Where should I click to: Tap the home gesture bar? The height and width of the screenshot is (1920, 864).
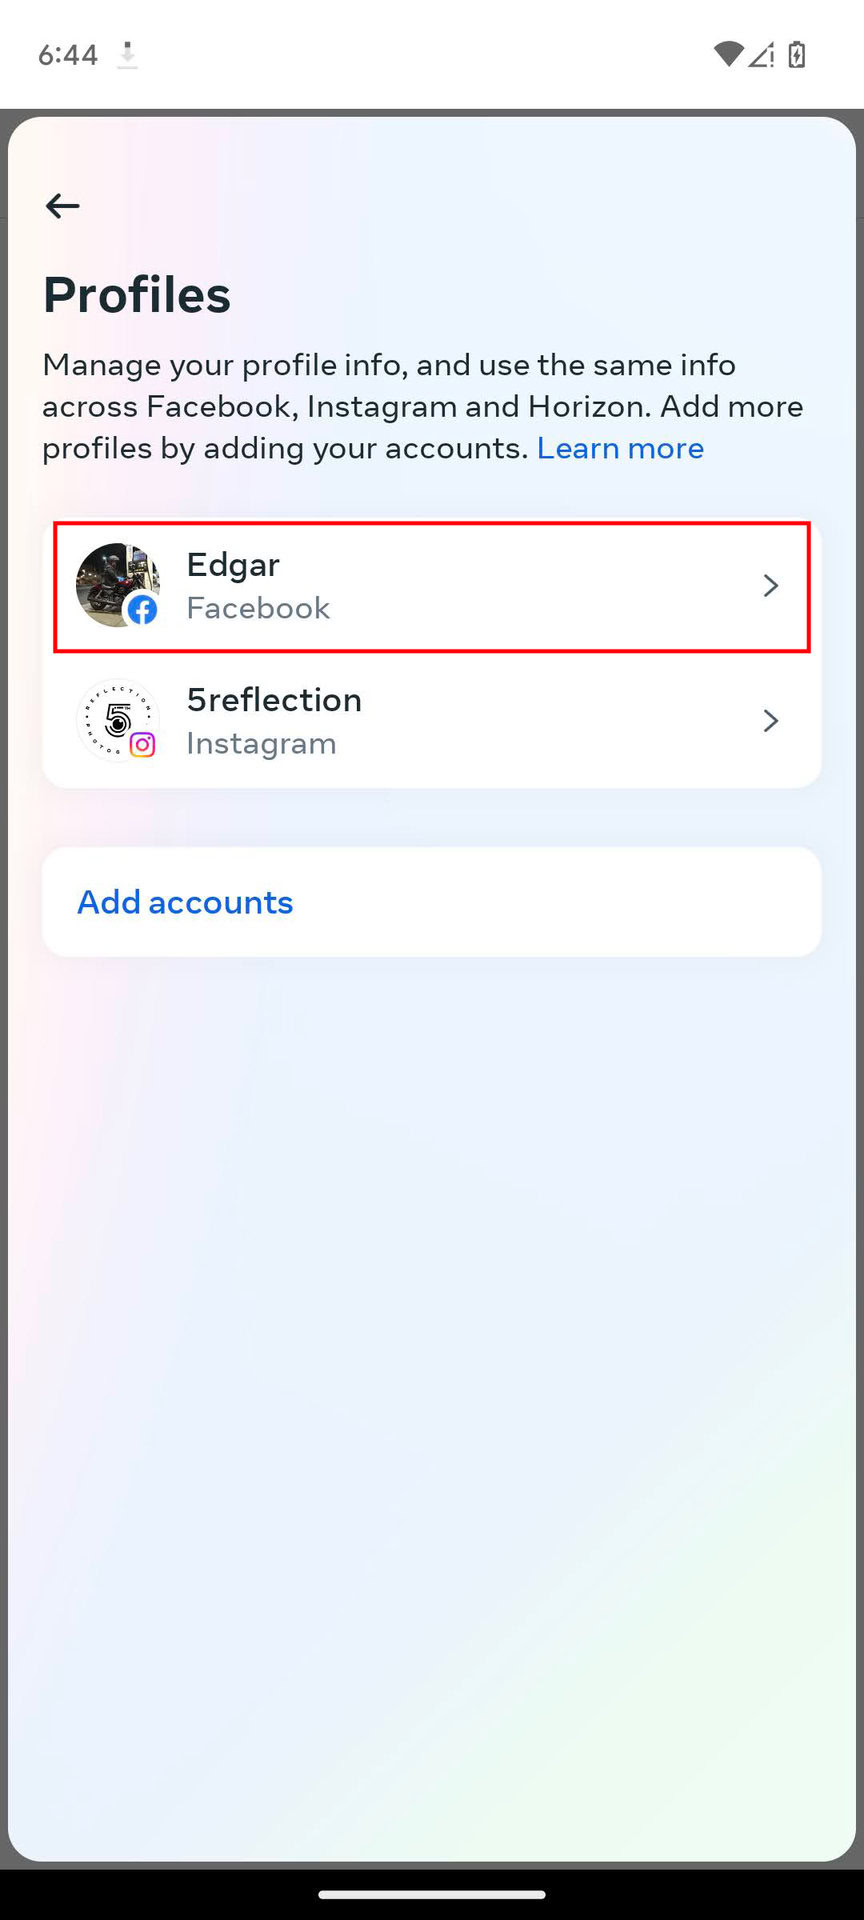point(432,1894)
